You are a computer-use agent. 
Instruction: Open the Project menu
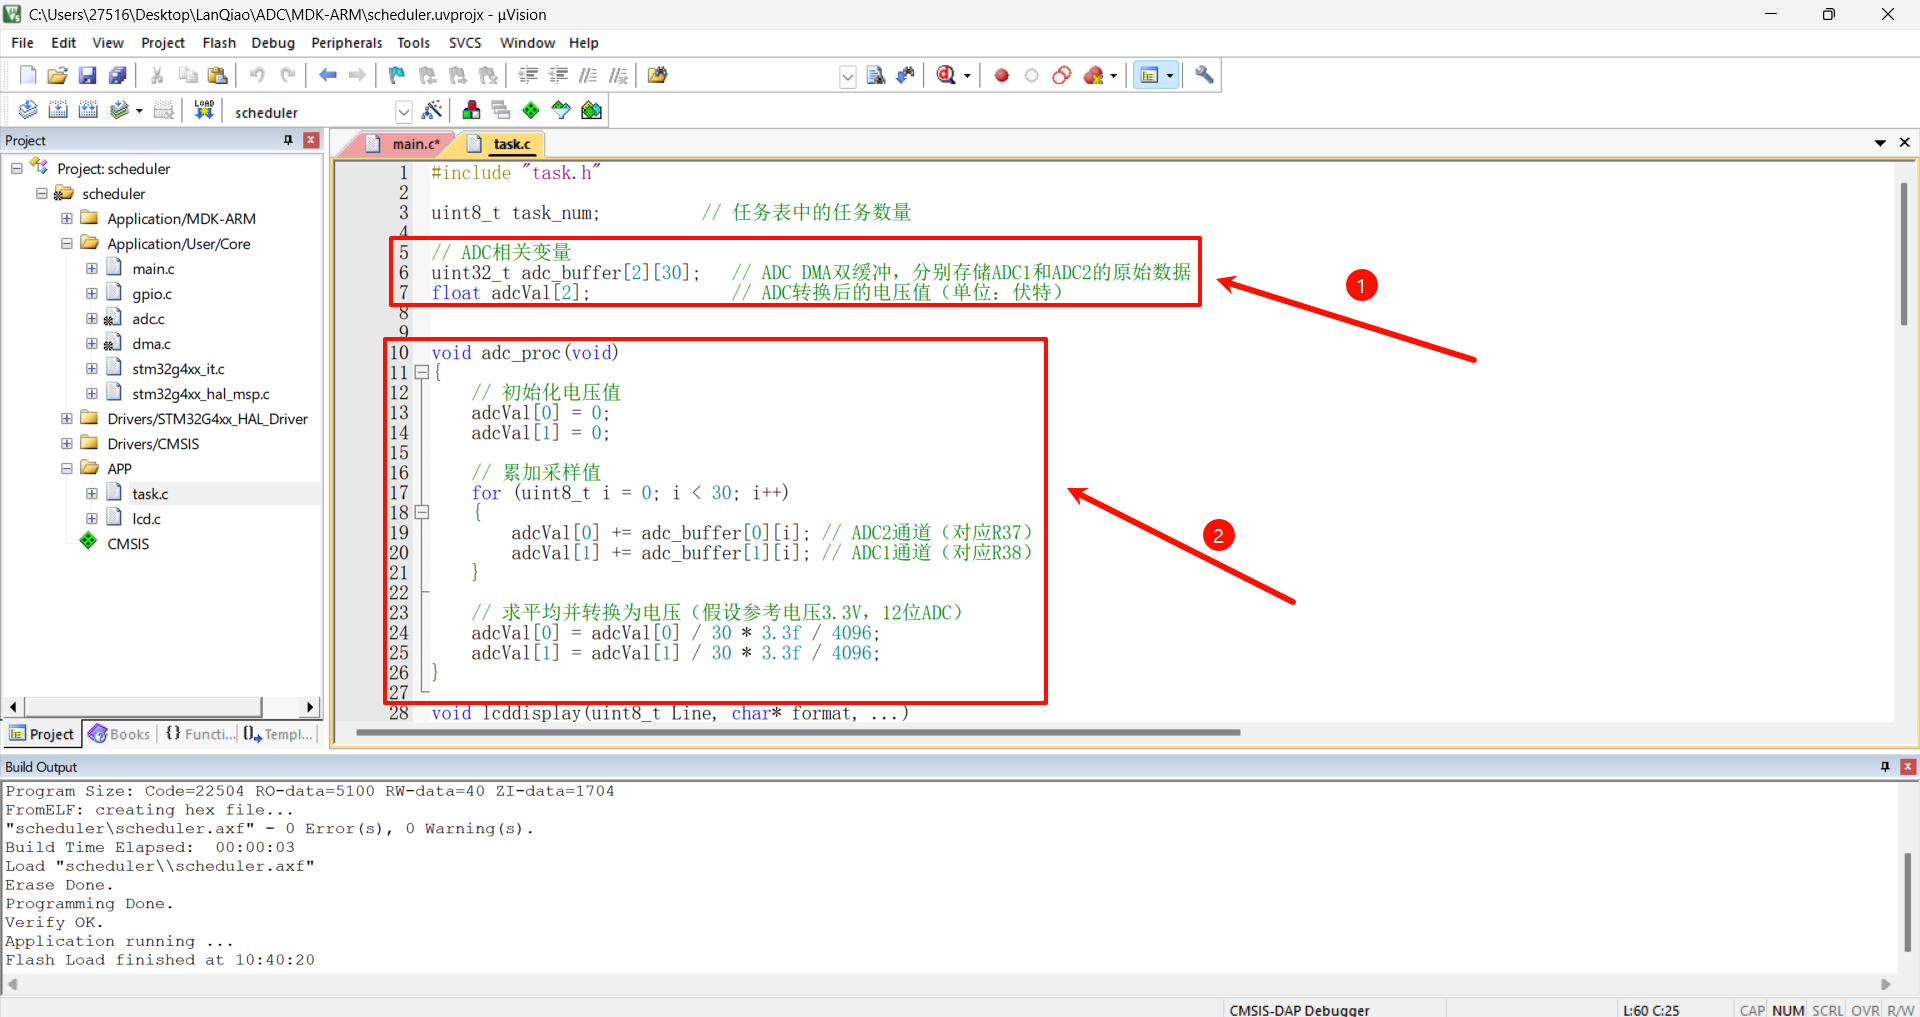click(x=163, y=43)
